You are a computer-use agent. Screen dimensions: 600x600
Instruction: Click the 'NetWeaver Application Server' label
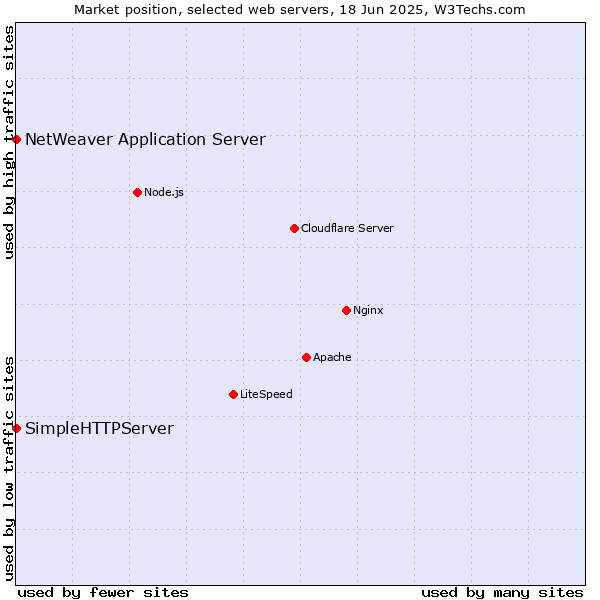tap(145, 139)
